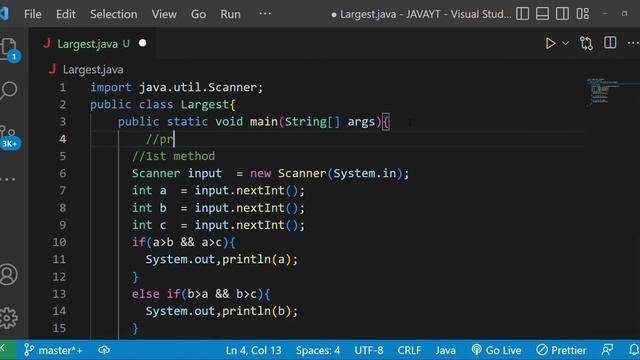Close the unsaved Largest.java tab dot

[142, 43]
